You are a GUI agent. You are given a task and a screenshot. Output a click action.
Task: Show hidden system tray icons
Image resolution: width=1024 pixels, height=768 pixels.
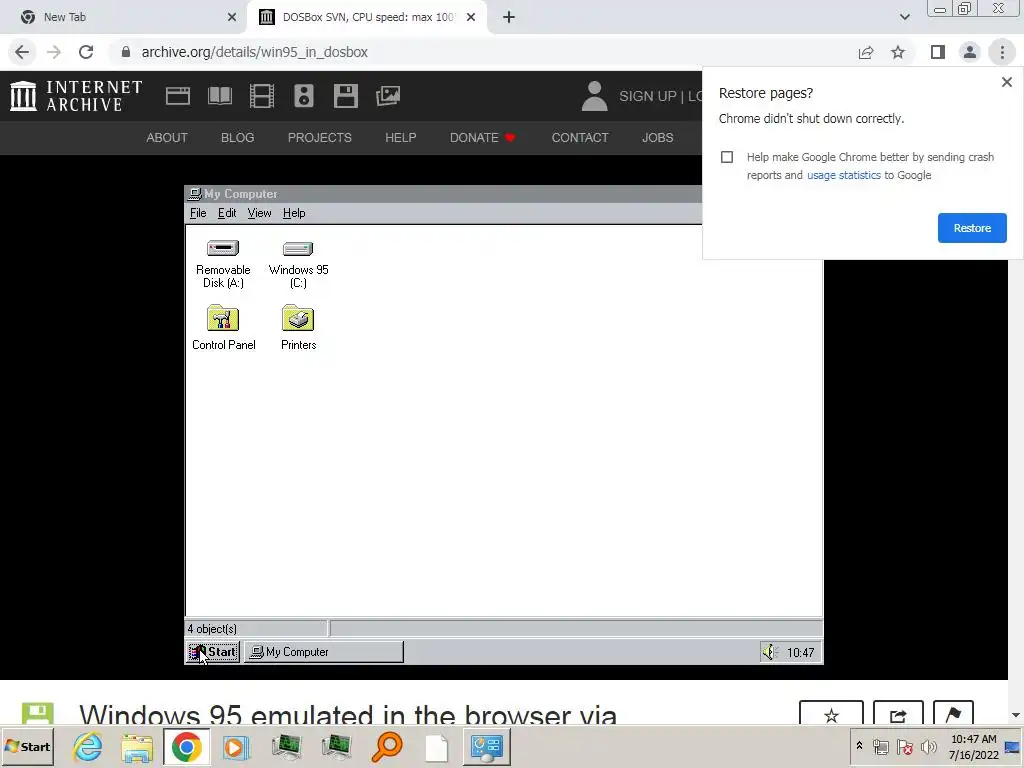tap(859, 746)
